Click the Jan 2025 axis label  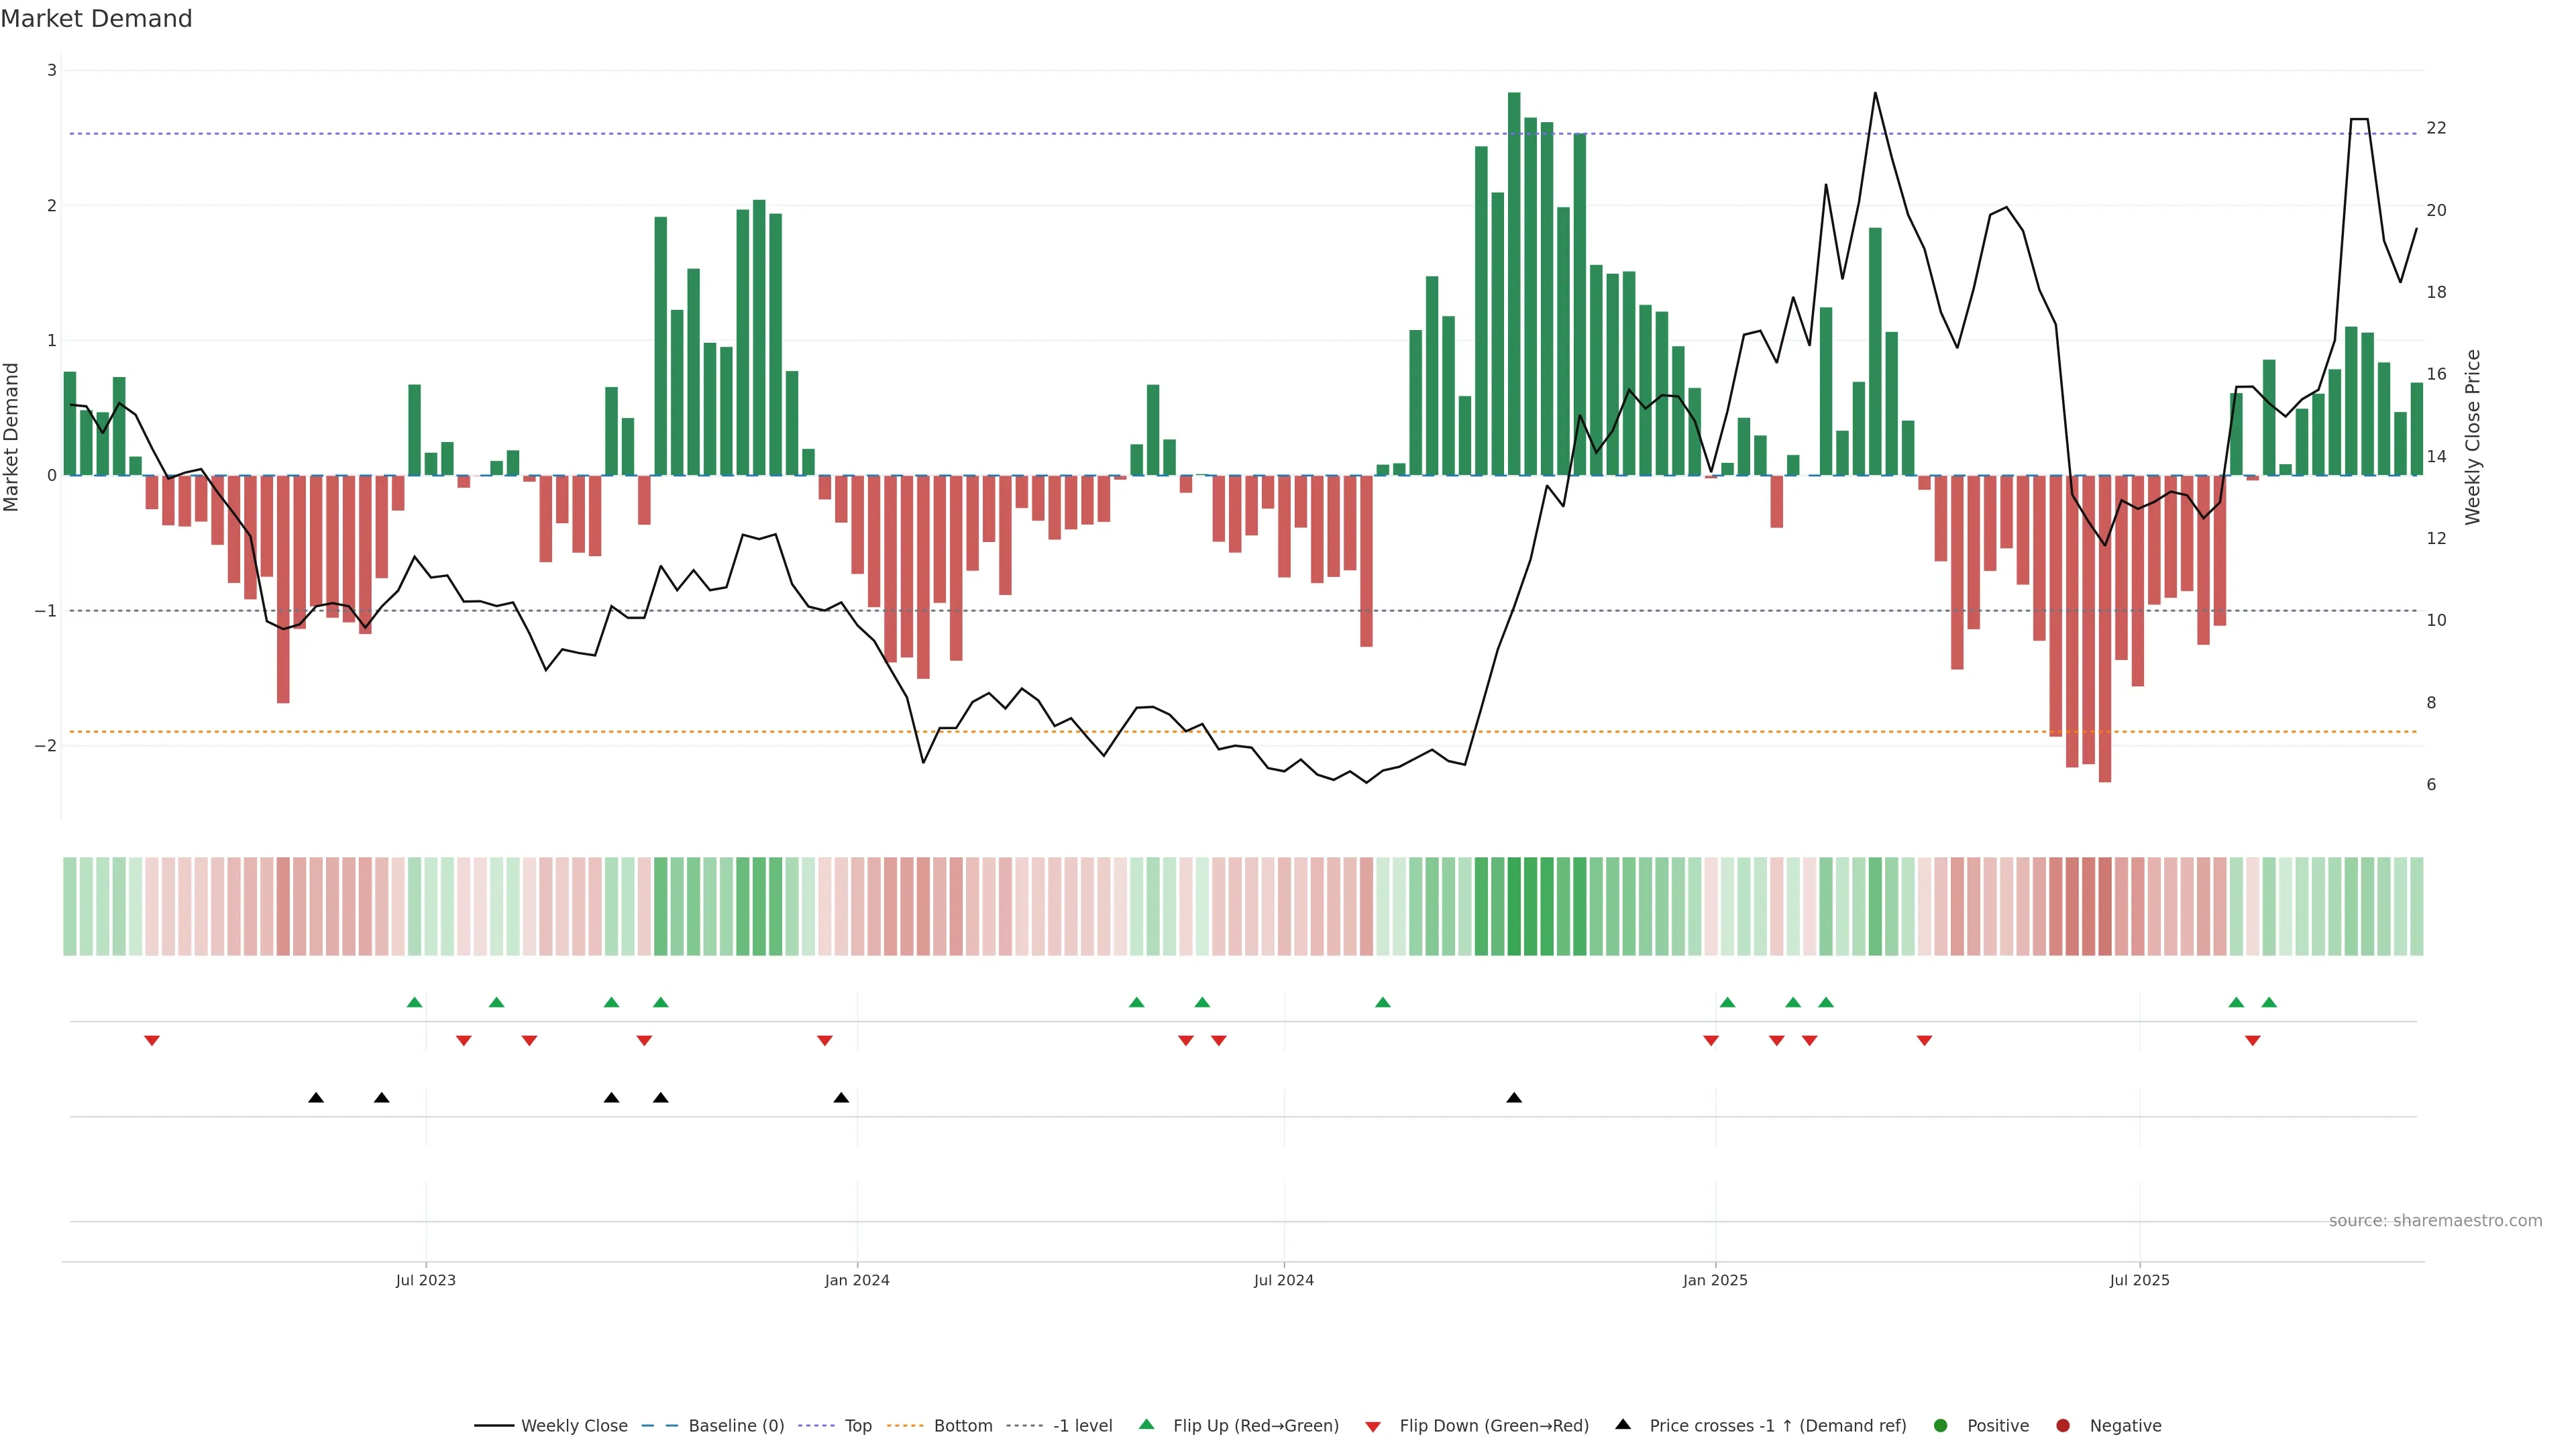pyautogui.click(x=1715, y=1281)
